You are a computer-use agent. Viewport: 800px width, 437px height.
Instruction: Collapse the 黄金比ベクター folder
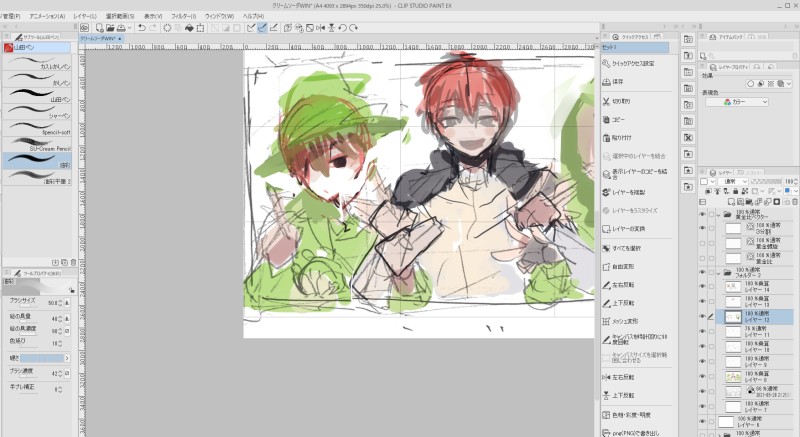pos(718,215)
